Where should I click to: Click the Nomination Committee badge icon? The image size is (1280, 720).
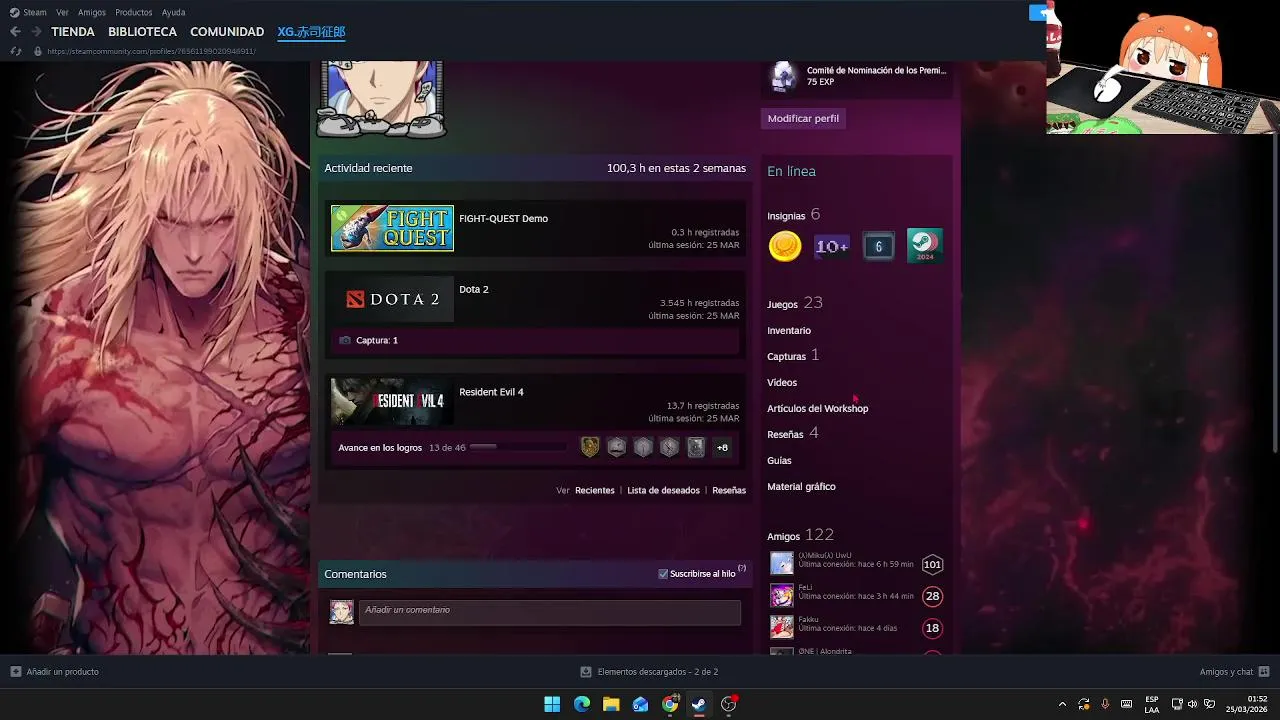point(784,76)
